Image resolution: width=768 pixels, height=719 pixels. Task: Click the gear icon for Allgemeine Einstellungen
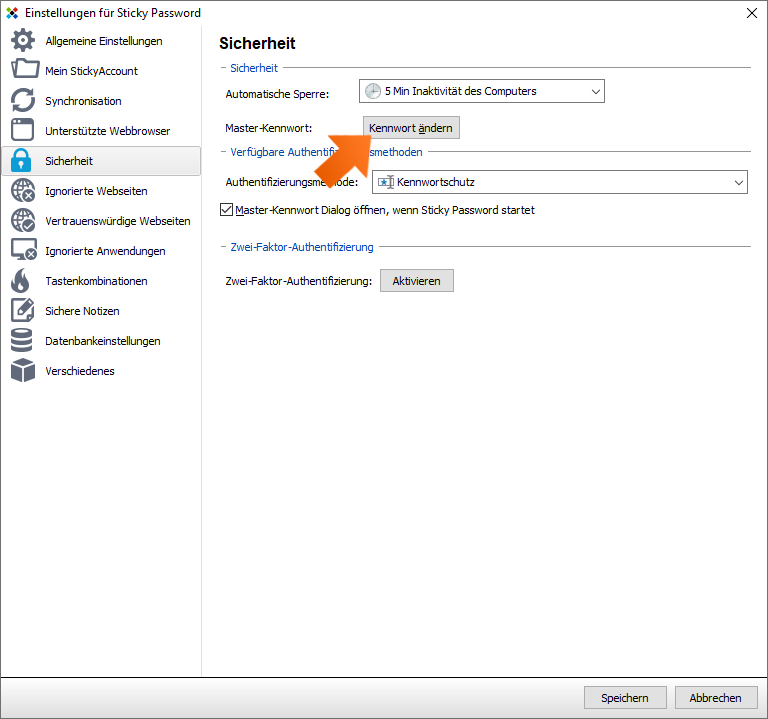pos(23,40)
